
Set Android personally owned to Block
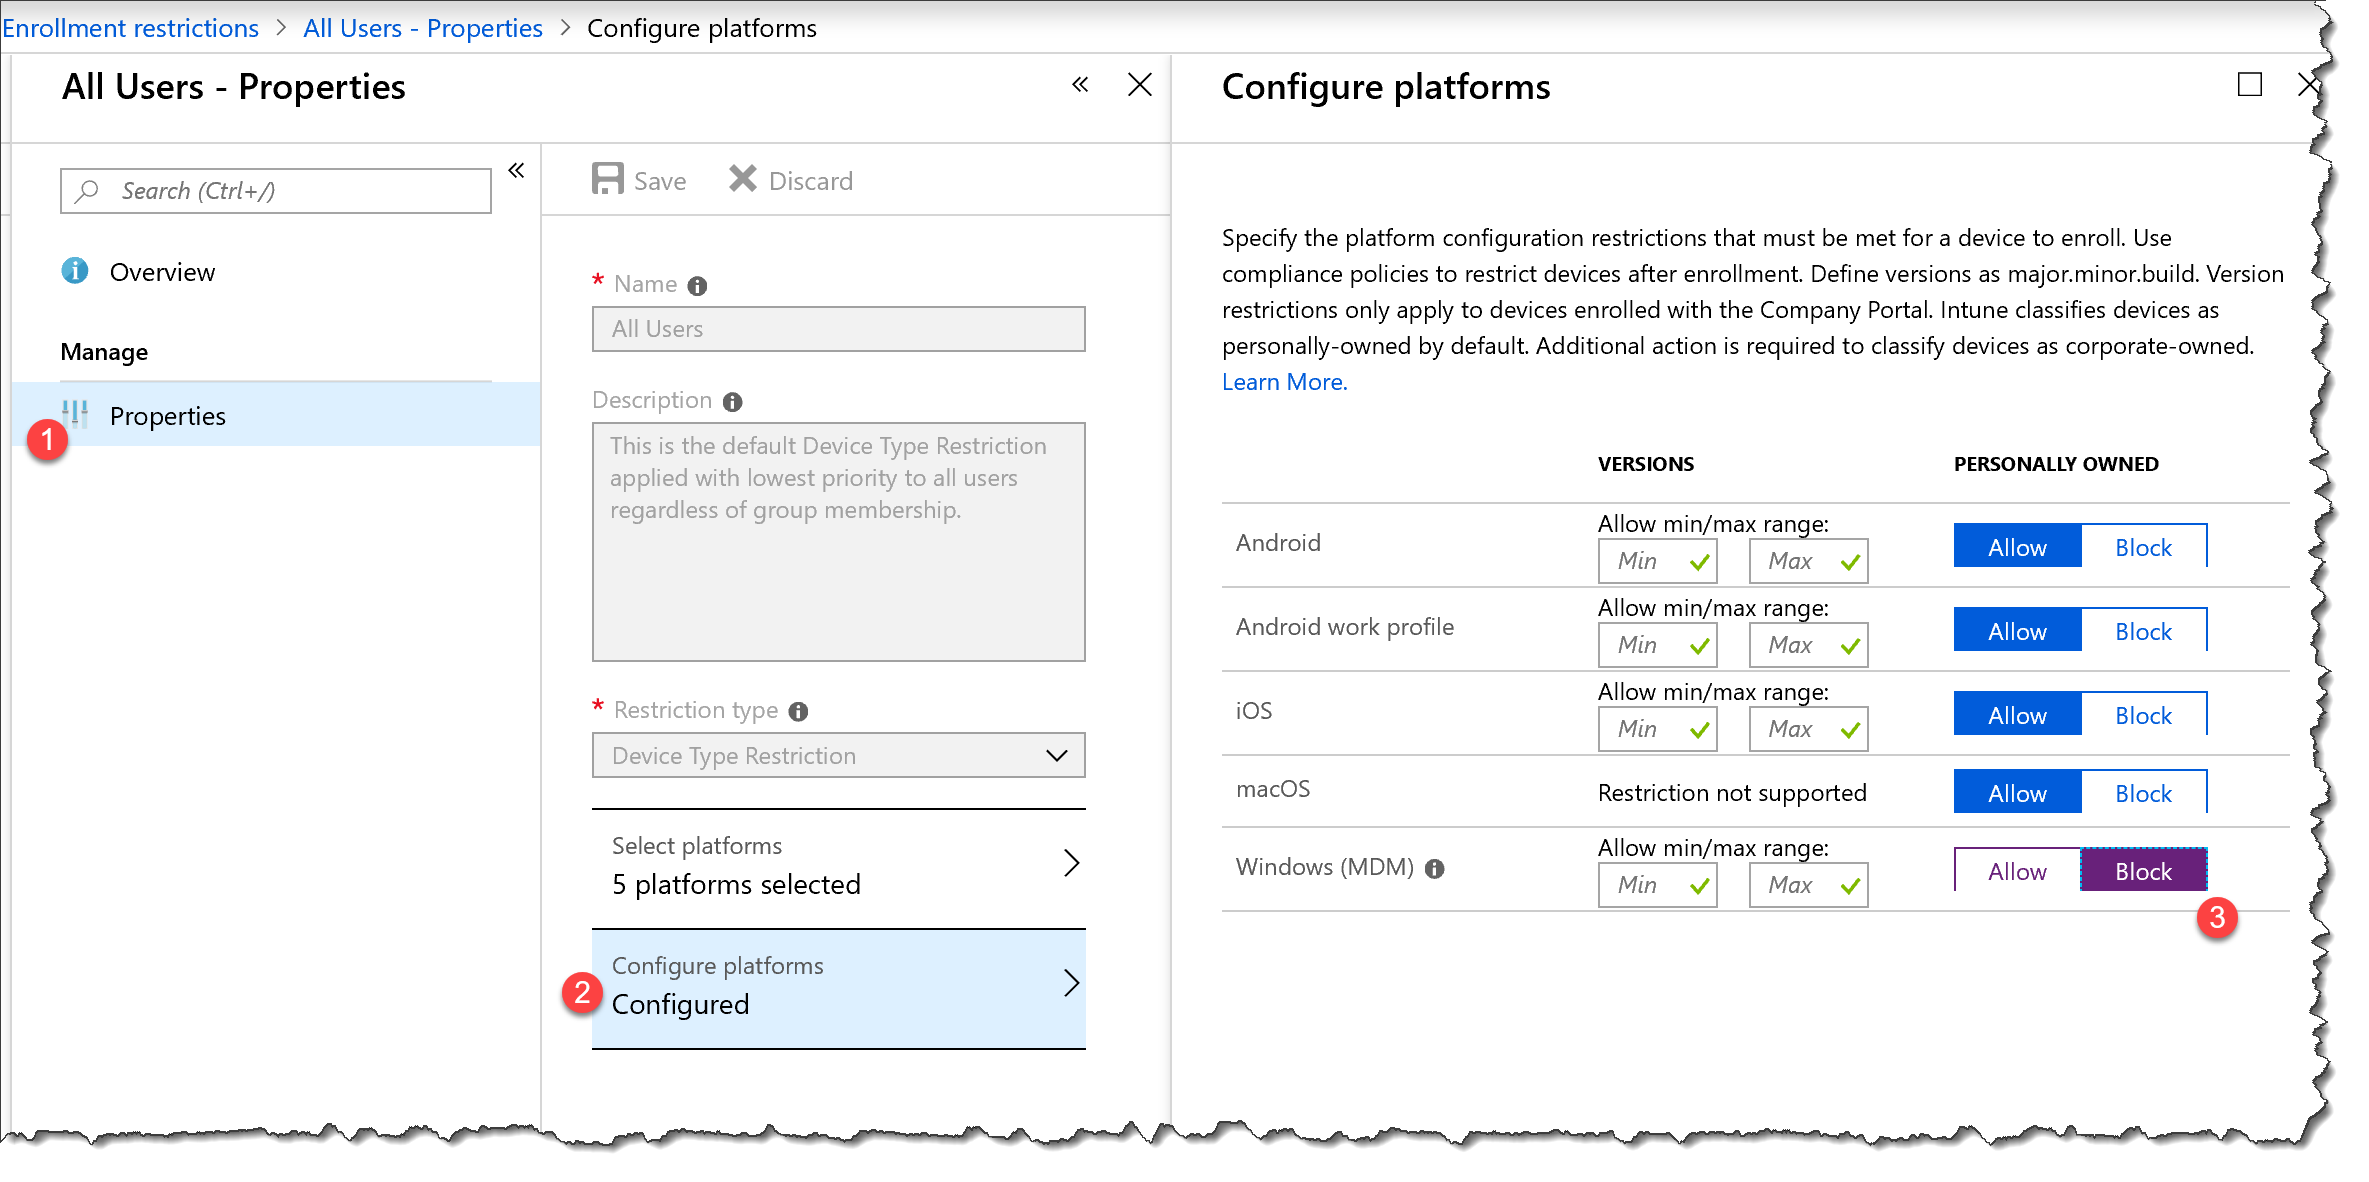pos(2143,547)
